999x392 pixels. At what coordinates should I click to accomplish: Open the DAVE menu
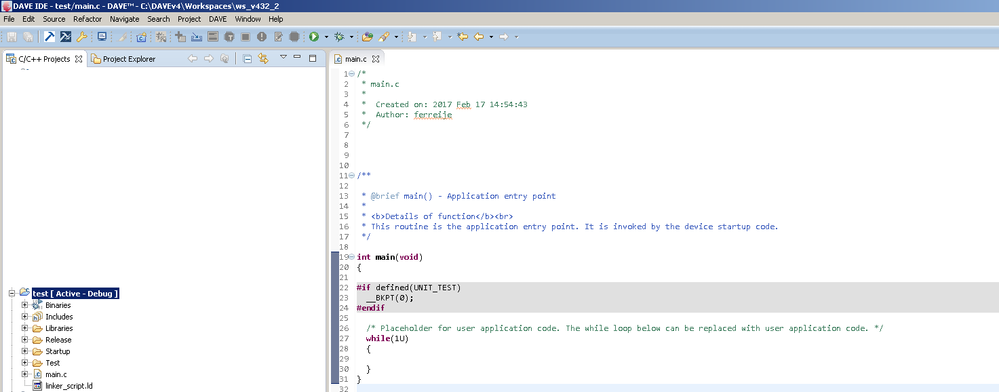(x=218, y=19)
